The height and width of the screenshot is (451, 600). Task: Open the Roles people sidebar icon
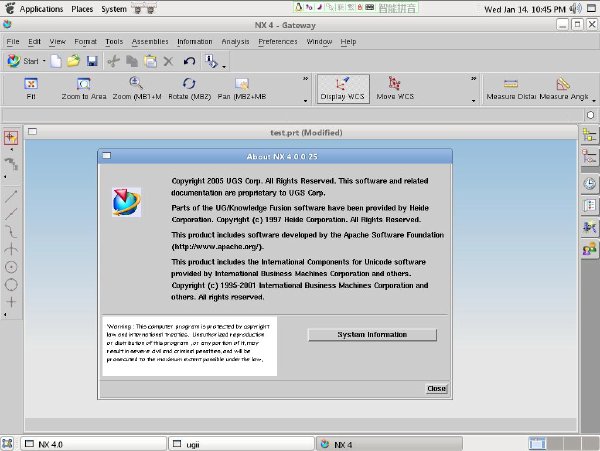pyautogui.click(x=589, y=249)
